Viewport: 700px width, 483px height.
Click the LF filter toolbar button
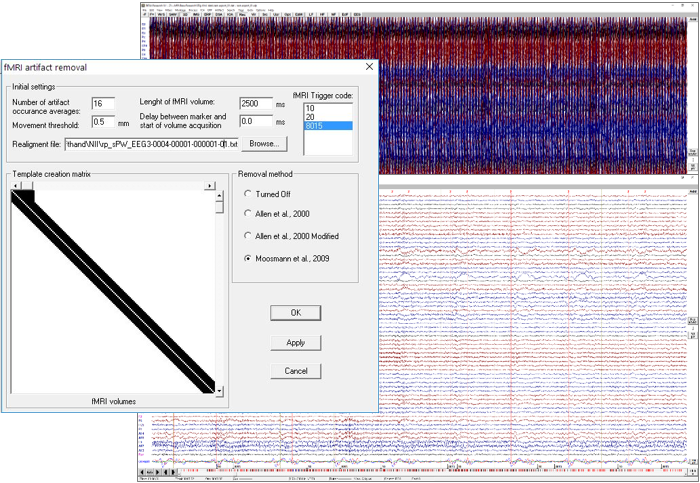point(310,14)
